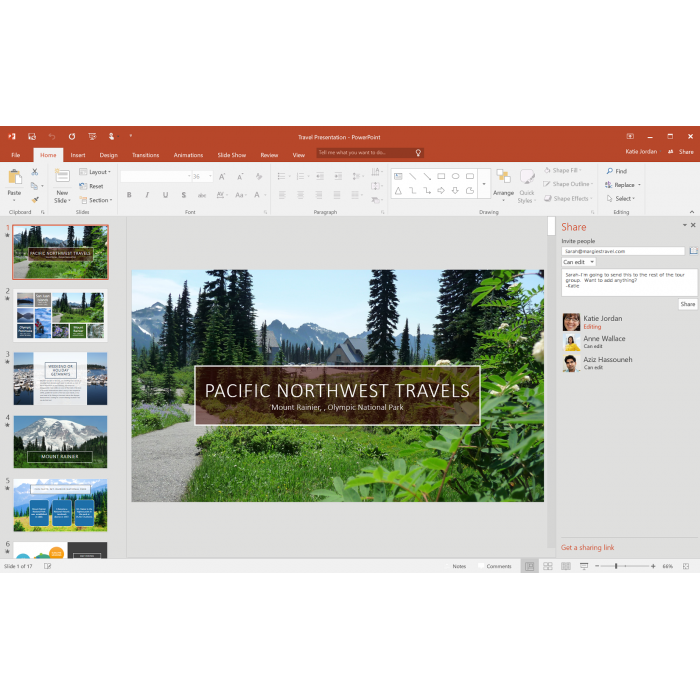Click the New Slide icon
Screen dimensions: 700x700
62,176
